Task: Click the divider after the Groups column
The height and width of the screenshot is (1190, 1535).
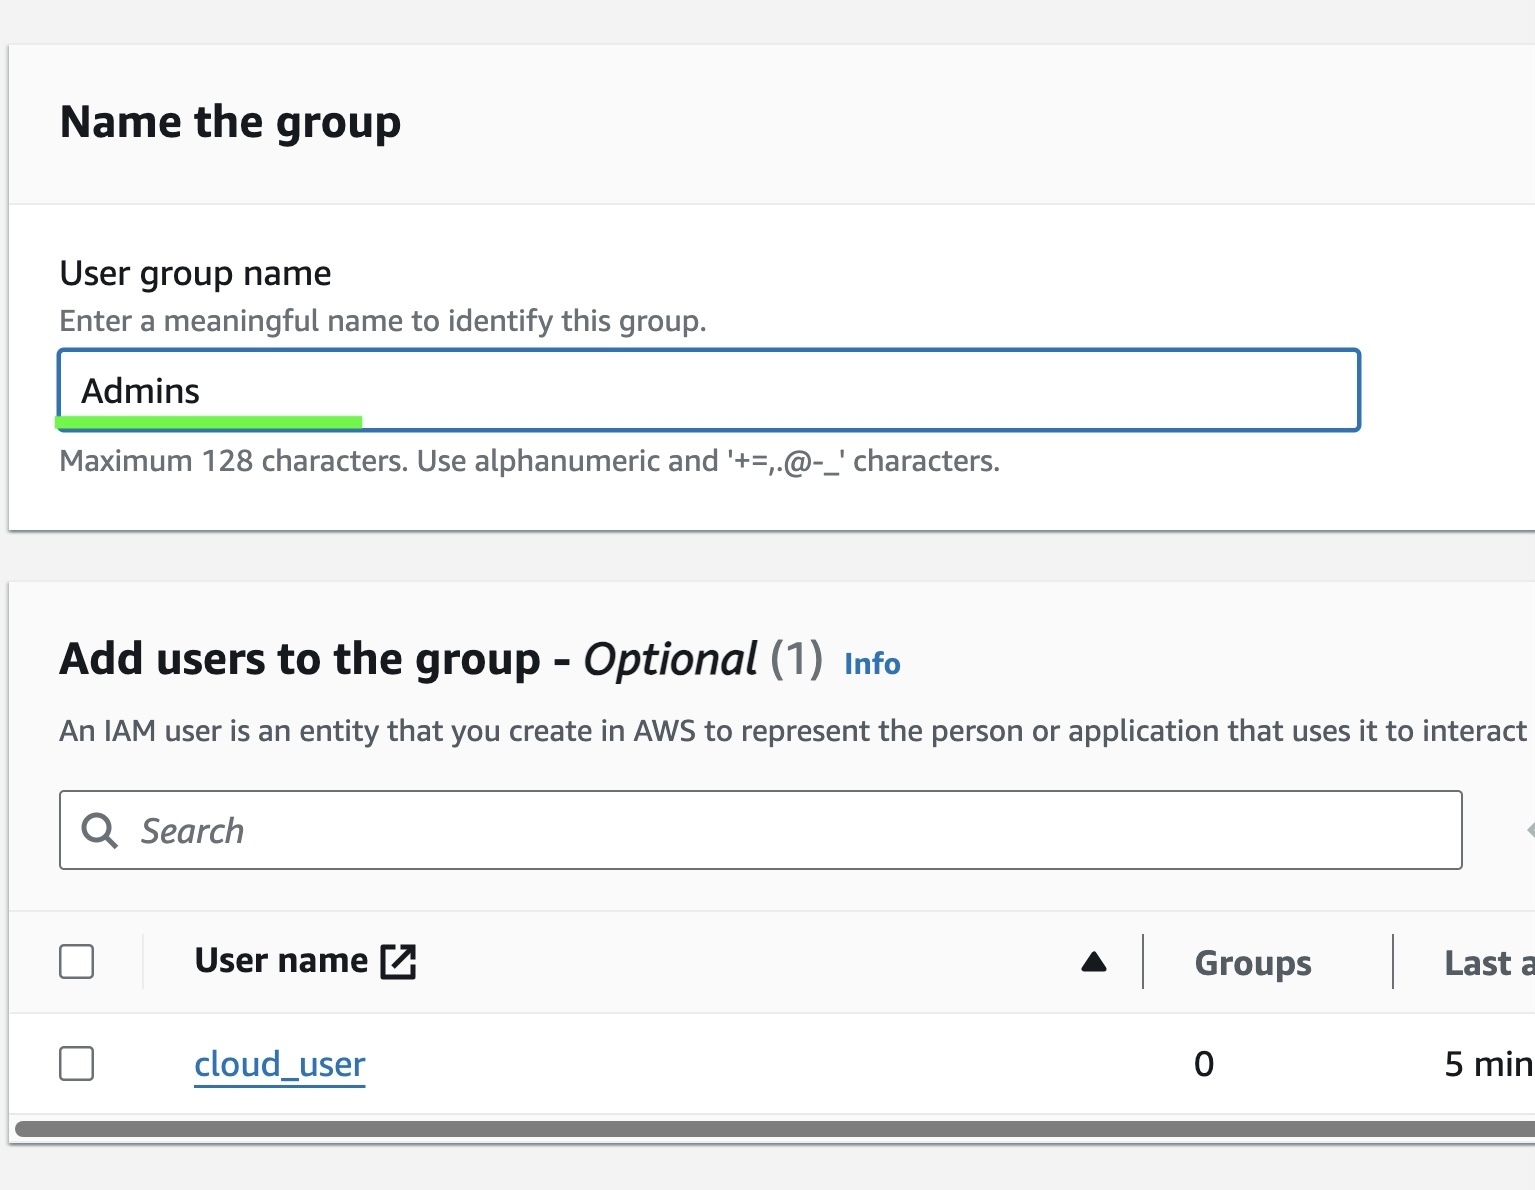Action: 1393,962
